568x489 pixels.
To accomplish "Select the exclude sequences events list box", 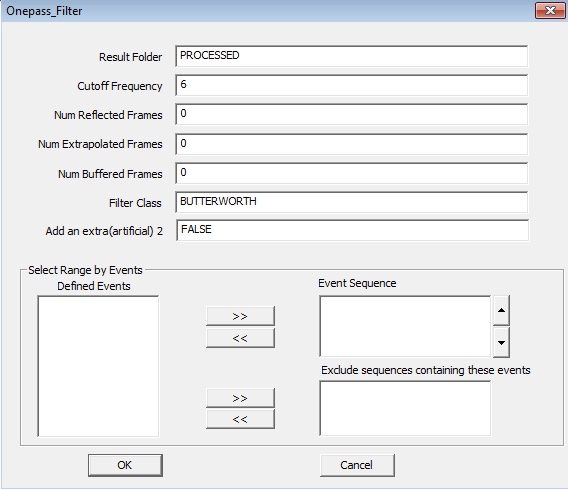I will pos(405,408).
